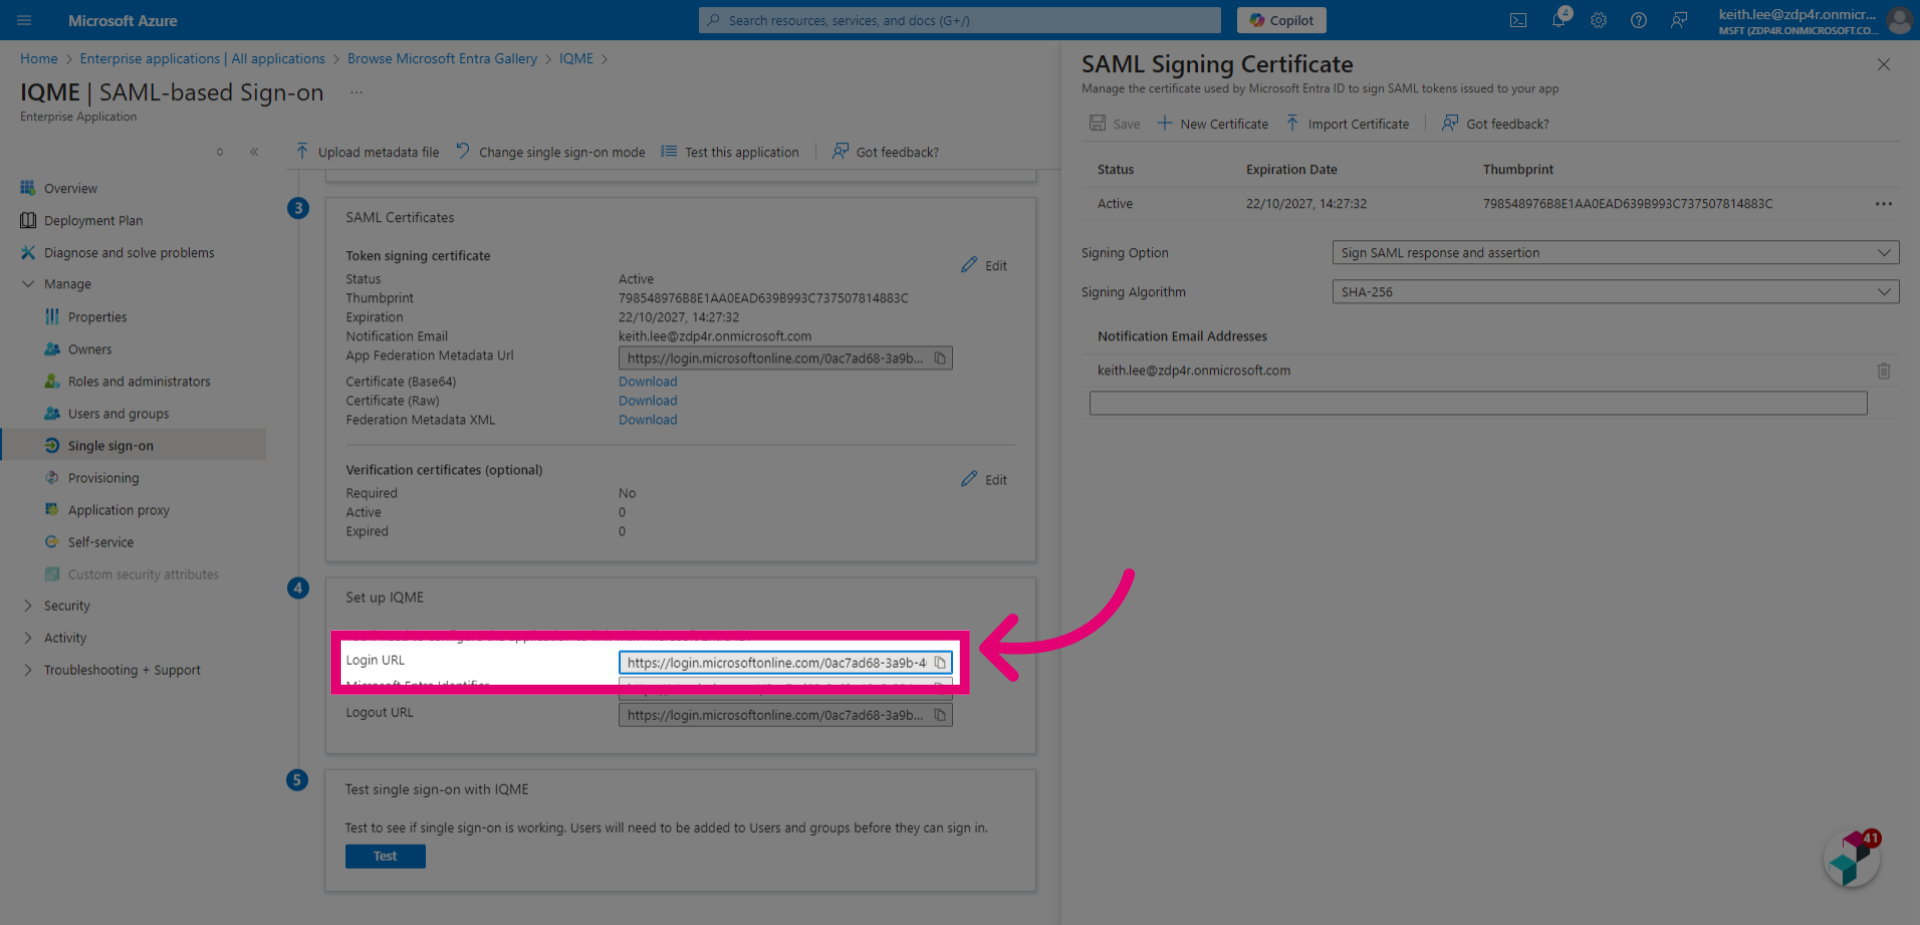
Task: Select the certificate thumbprint in the panel
Action: point(1627,203)
